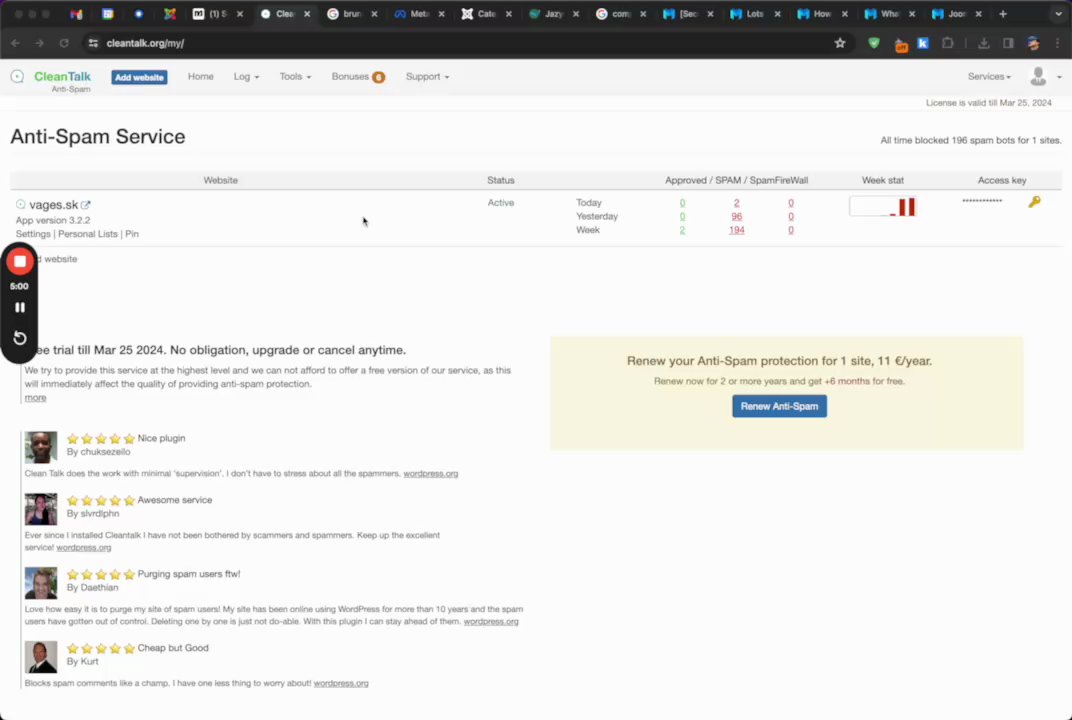Image resolution: width=1072 pixels, height=720 pixels.
Task: Click the Pin link for vages.sk
Action: tap(132, 234)
